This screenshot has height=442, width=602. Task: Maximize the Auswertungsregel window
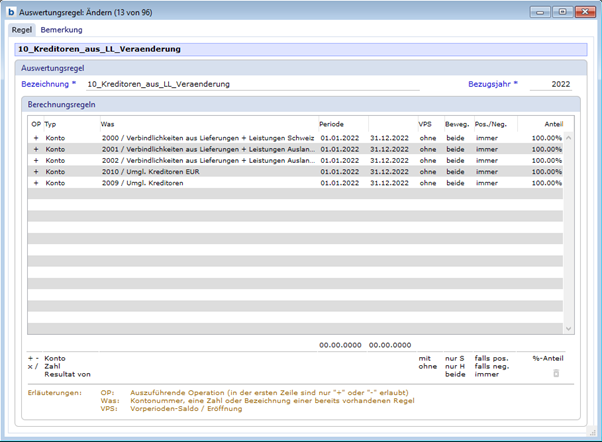coord(562,11)
